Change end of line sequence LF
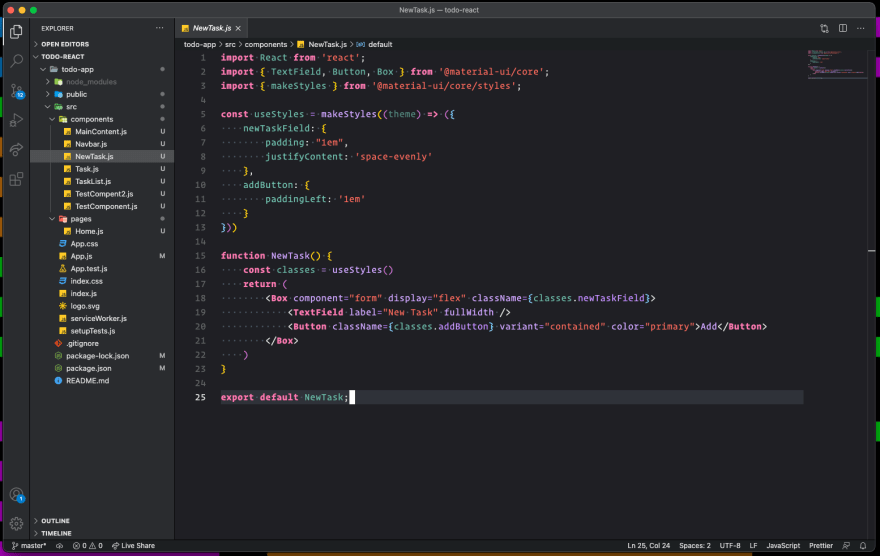The width and height of the screenshot is (880, 556). pos(753,545)
